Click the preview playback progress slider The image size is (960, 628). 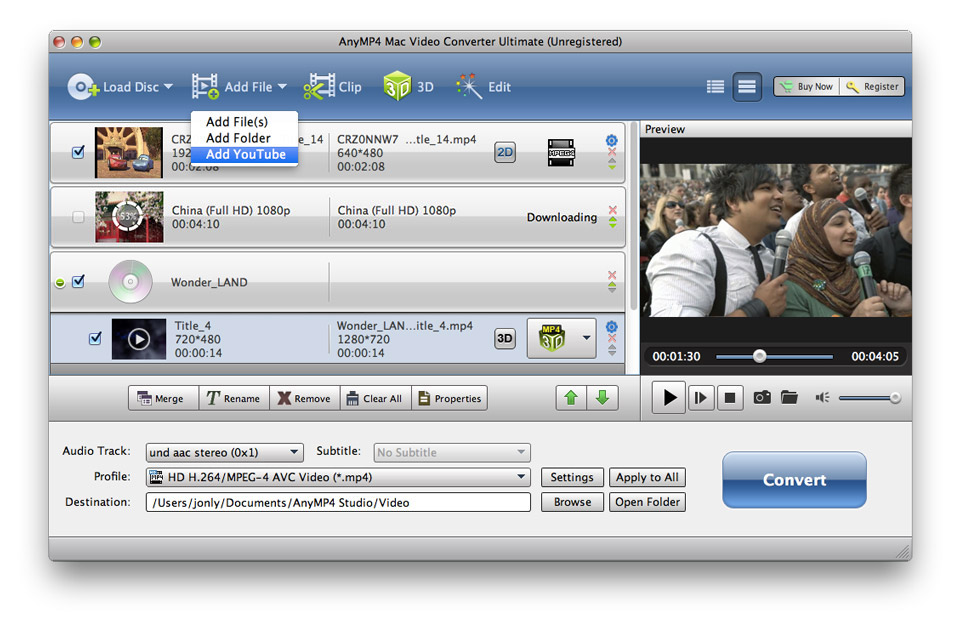tap(774, 356)
